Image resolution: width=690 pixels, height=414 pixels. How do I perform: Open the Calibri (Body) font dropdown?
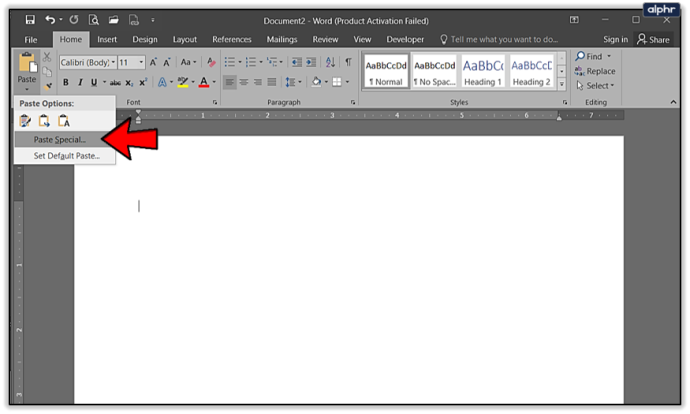click(88, 62)
